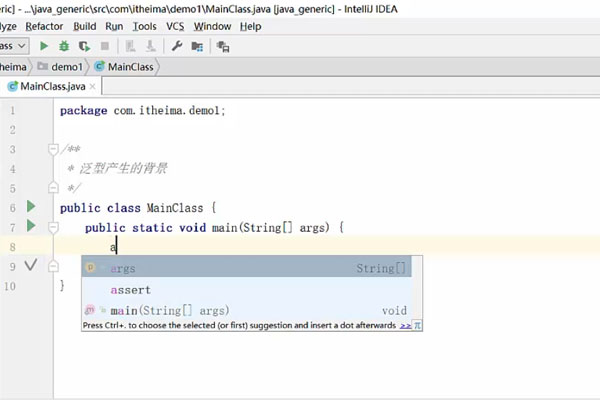Open the VCS menu
The height and width of the screenshot is (400, 600).
175,25
